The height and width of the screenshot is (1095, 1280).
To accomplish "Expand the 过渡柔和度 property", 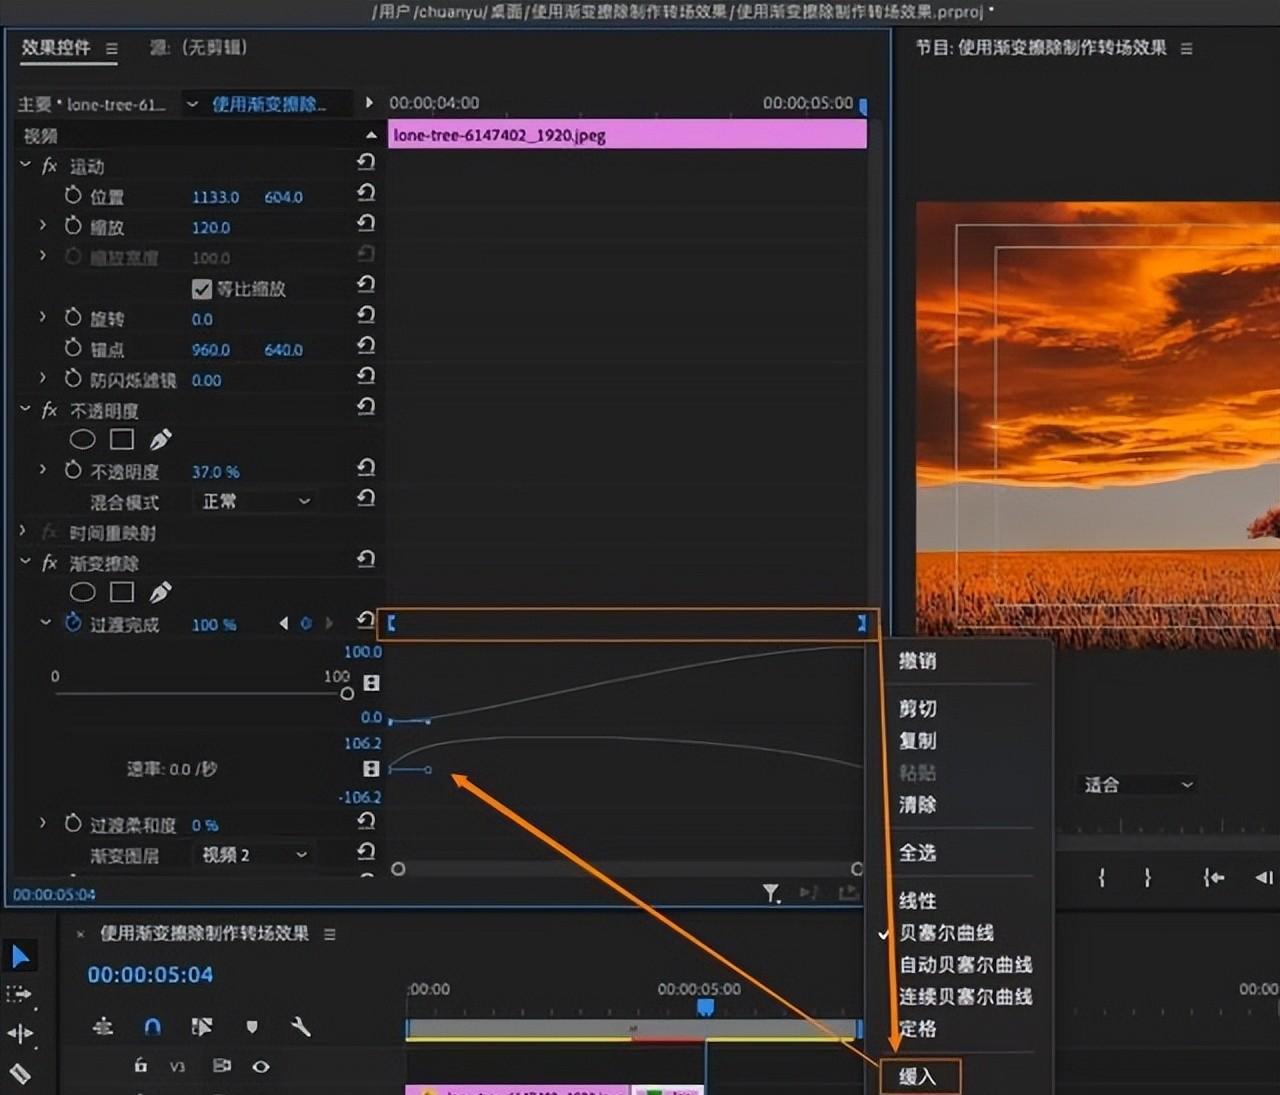I will coord(42,822).
